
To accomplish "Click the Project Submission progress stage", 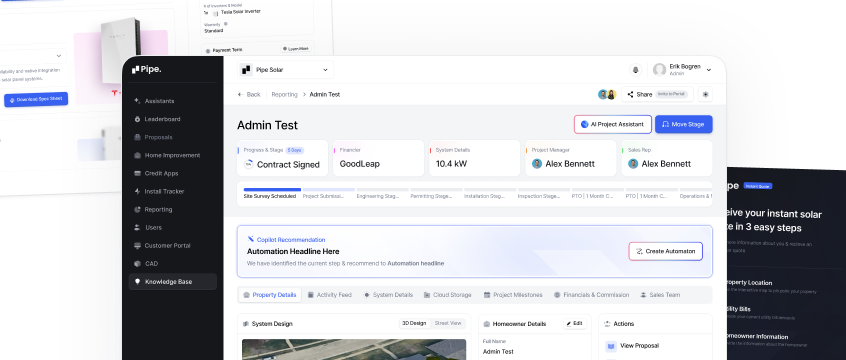I will click(x=328, y=193).
